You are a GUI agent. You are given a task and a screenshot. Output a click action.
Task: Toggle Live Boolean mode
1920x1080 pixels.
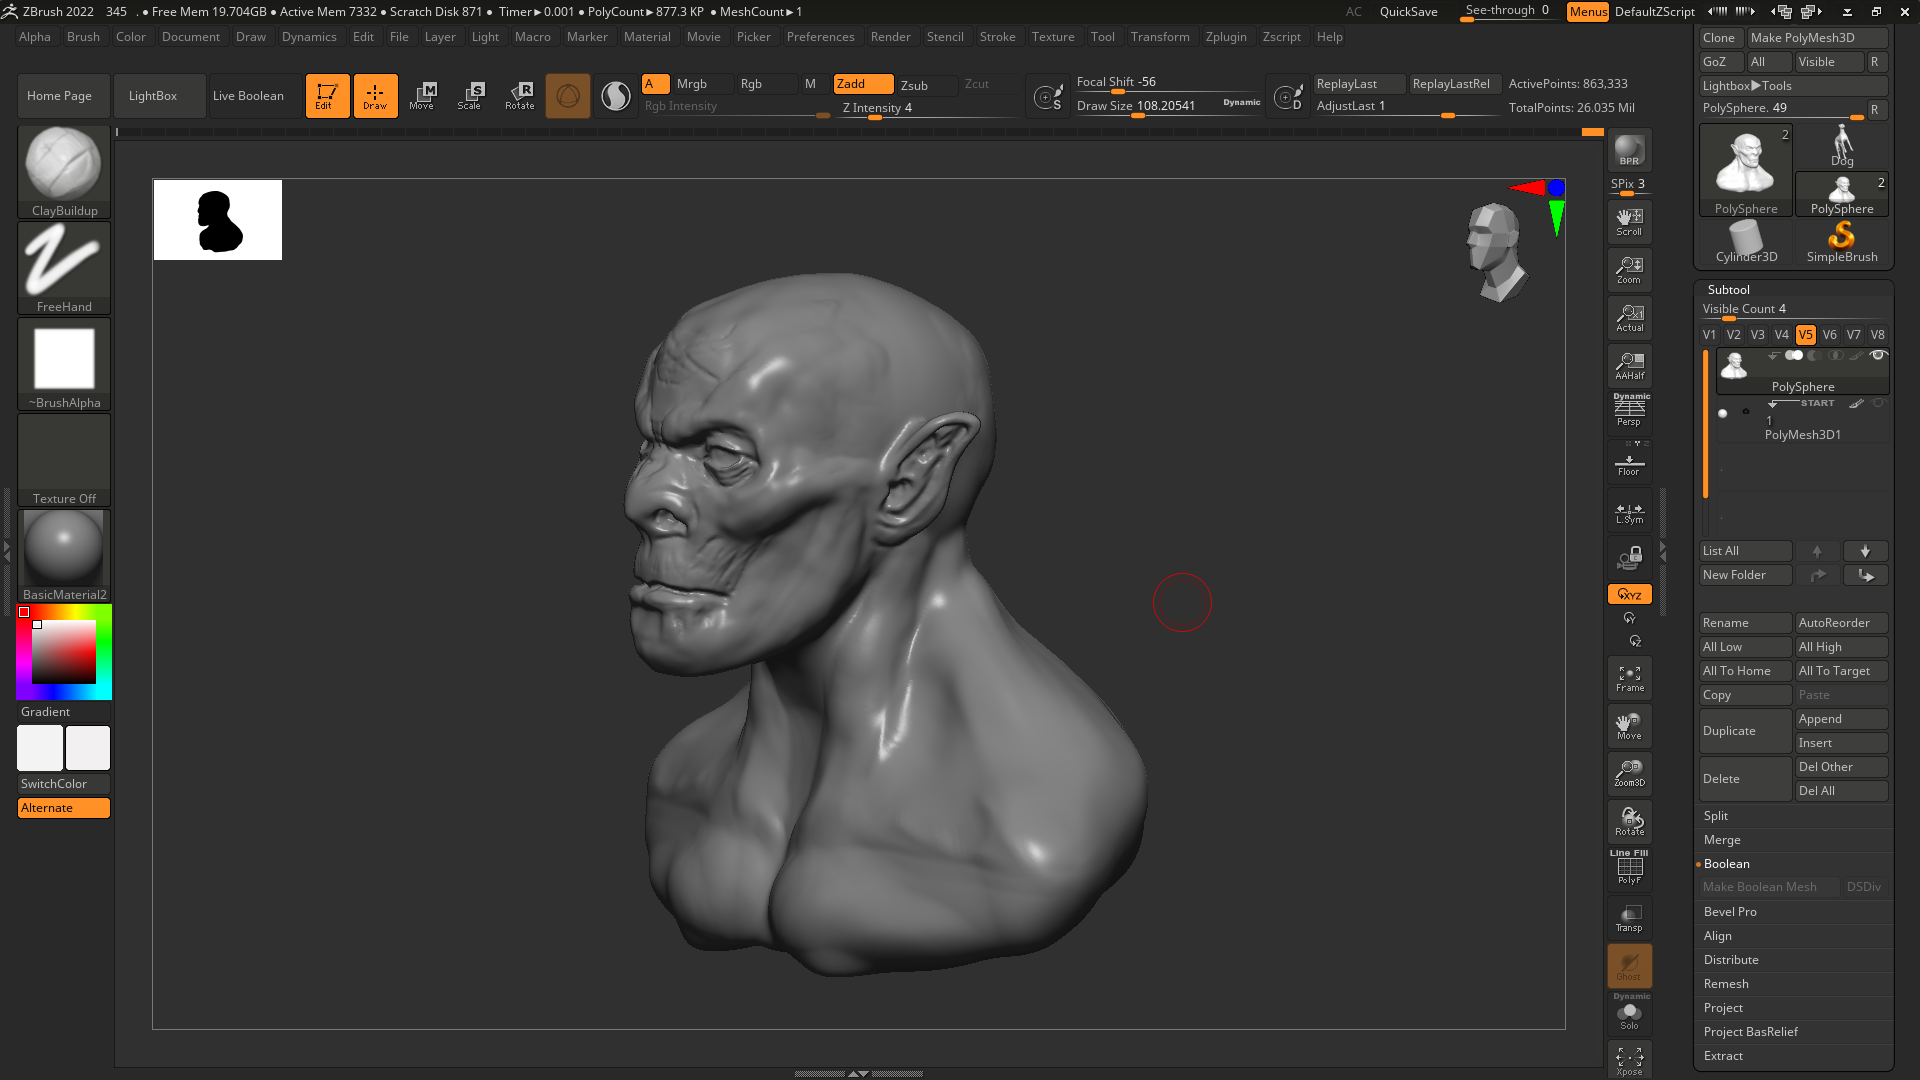coord(248,96)
